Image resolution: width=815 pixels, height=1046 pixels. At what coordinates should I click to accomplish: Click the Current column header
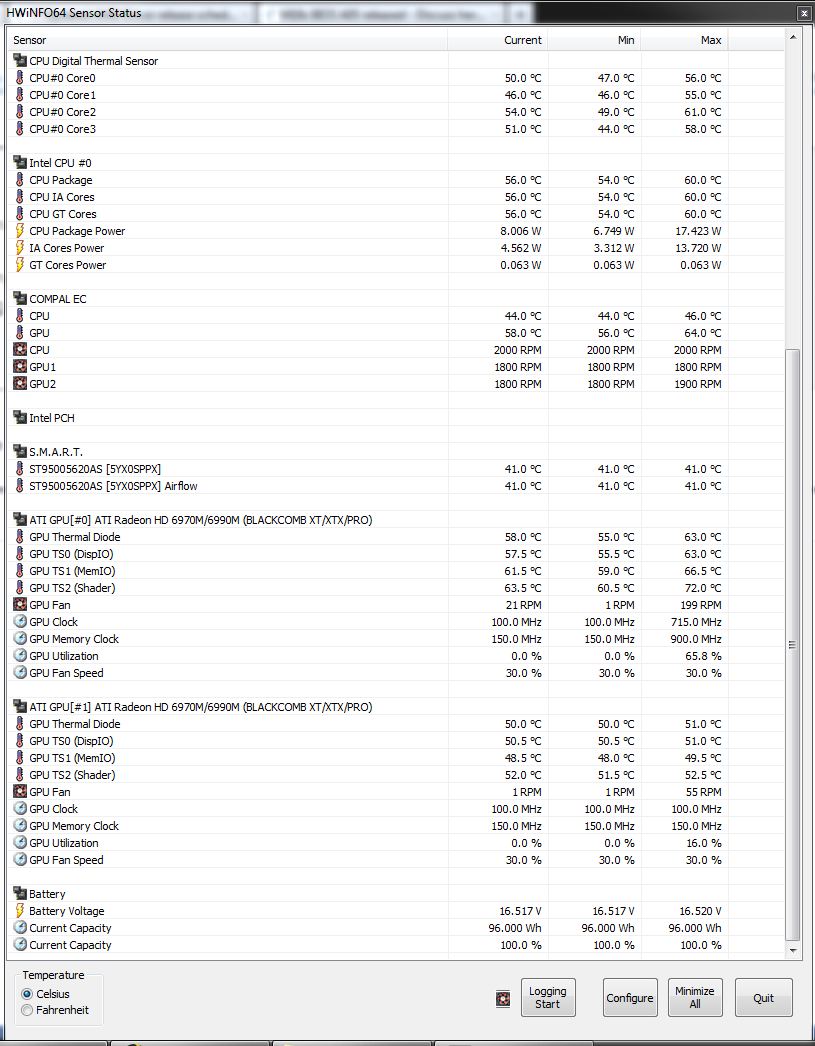(x=498, y=40)
